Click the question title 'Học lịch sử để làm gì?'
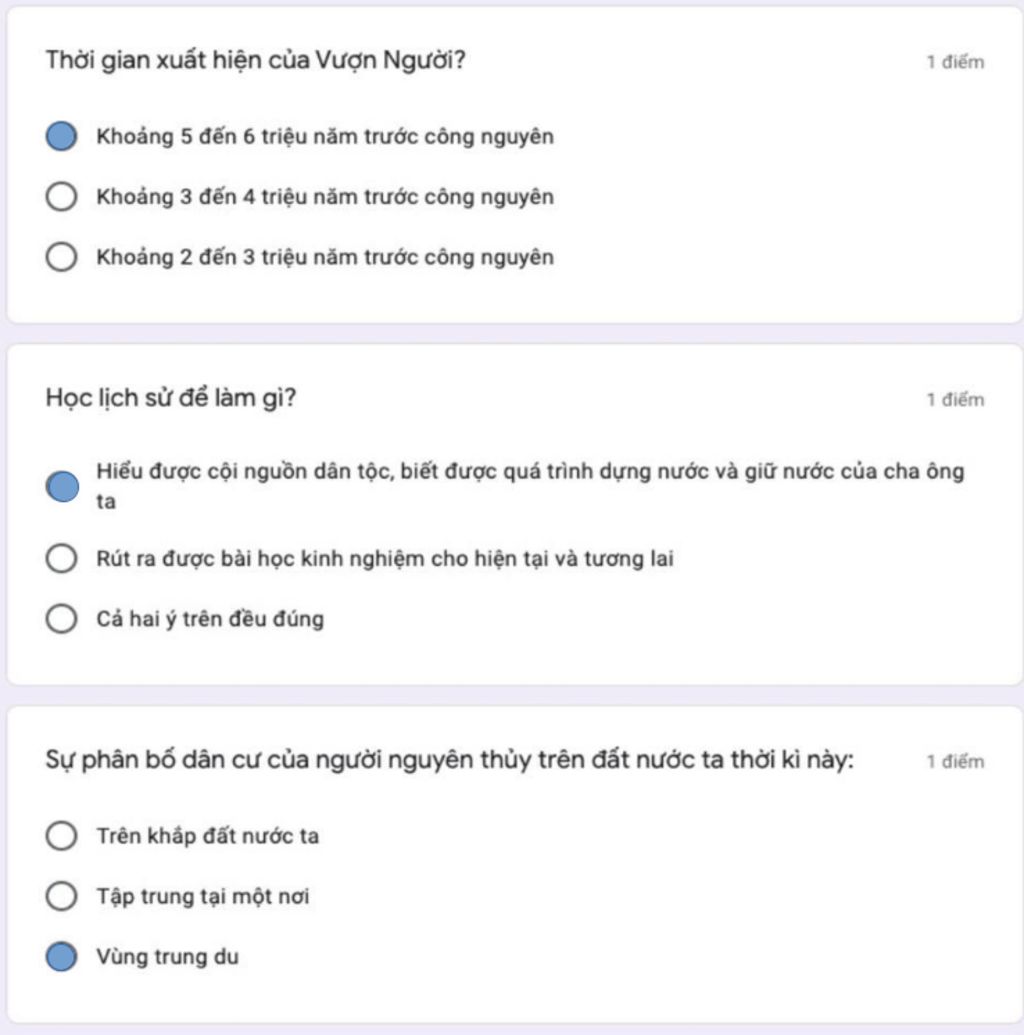This screenshot has height=1035, width=1024. click(171, 398)
